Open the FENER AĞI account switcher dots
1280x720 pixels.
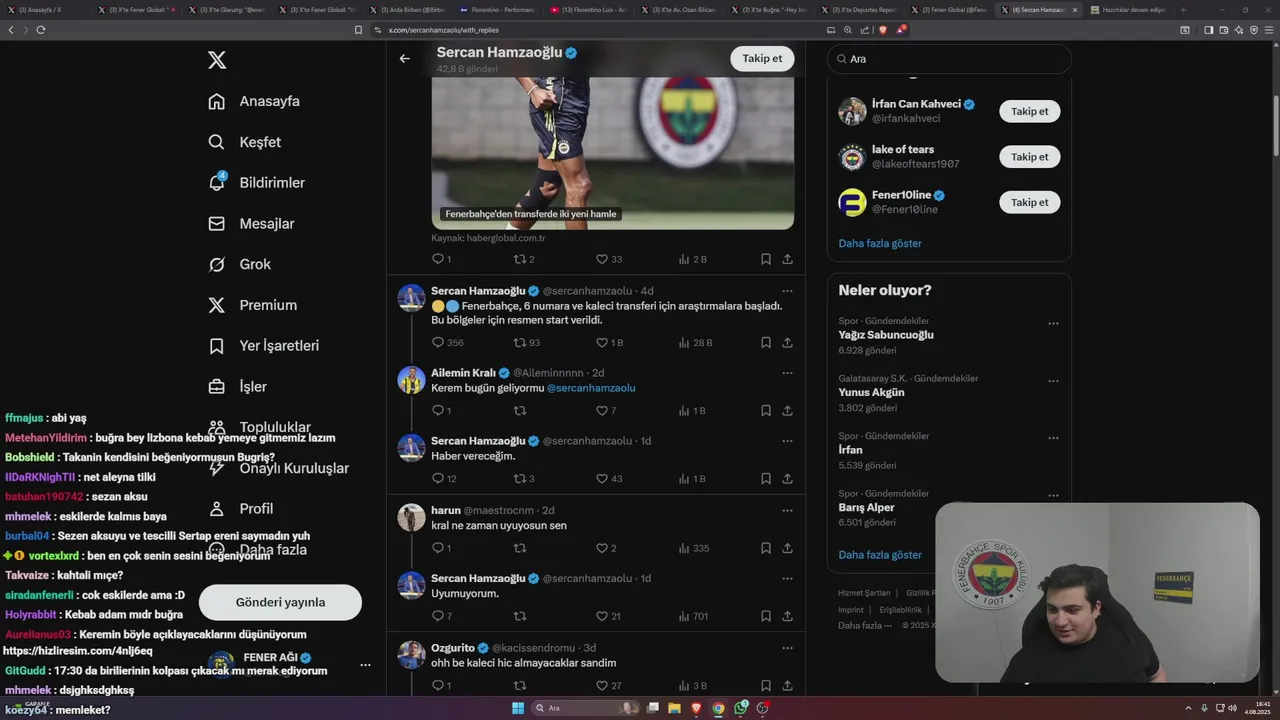(x=365, y=665)
